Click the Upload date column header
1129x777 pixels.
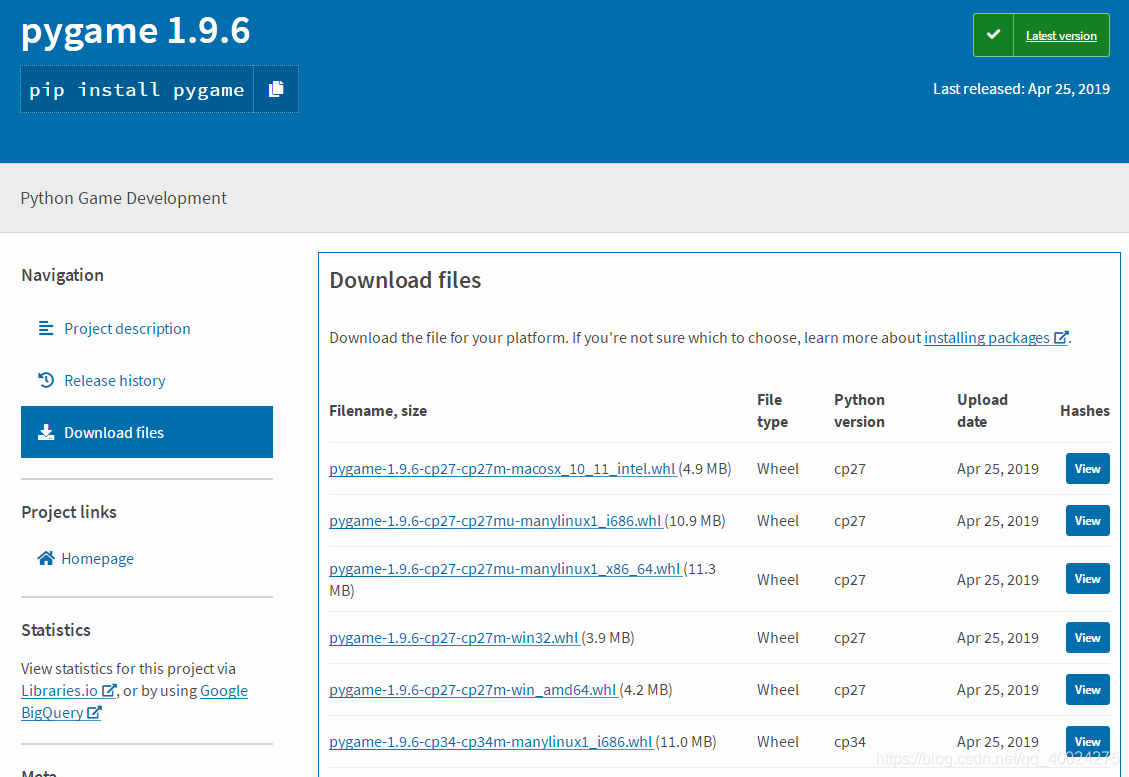click(982, 410)
